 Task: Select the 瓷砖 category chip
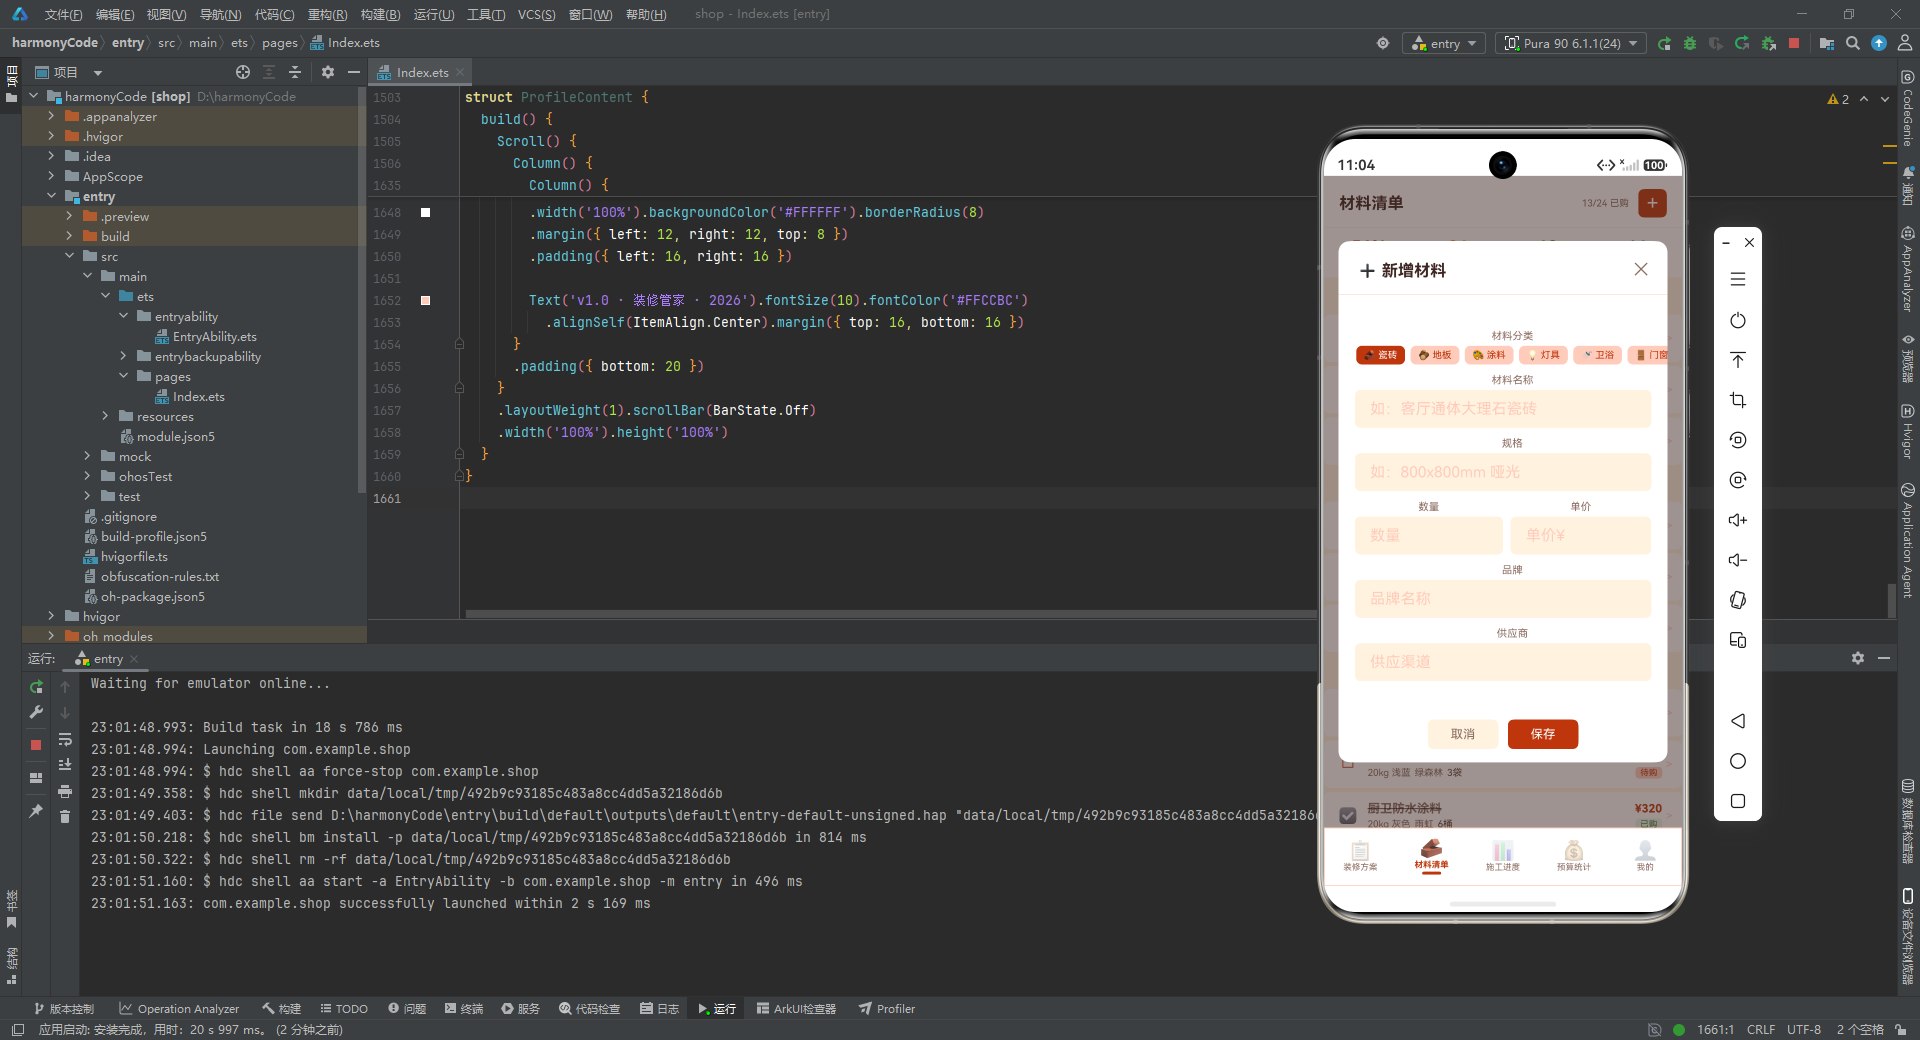point(1381,355)
